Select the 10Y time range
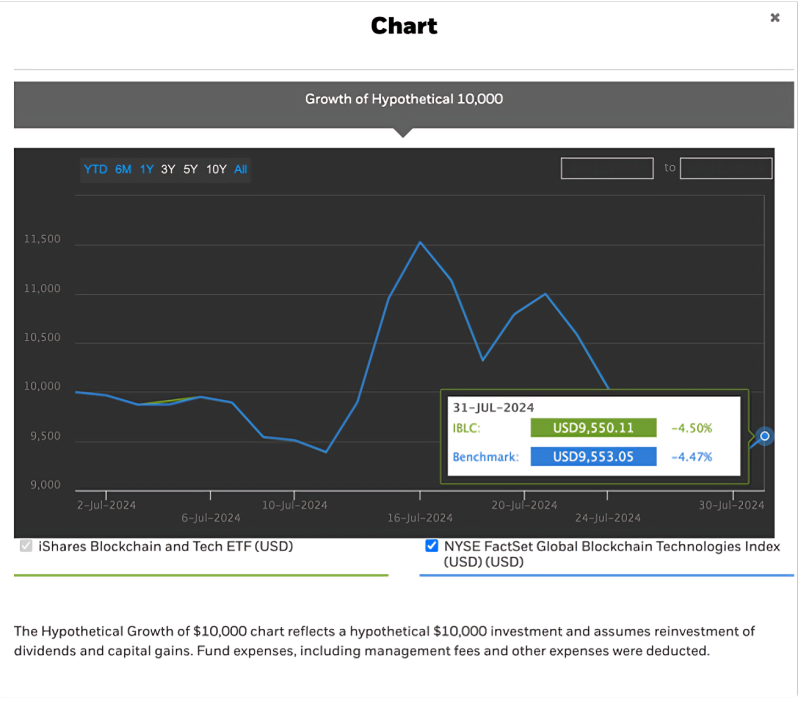This screenshot has height=701, width=801. [x=216, y=169]
